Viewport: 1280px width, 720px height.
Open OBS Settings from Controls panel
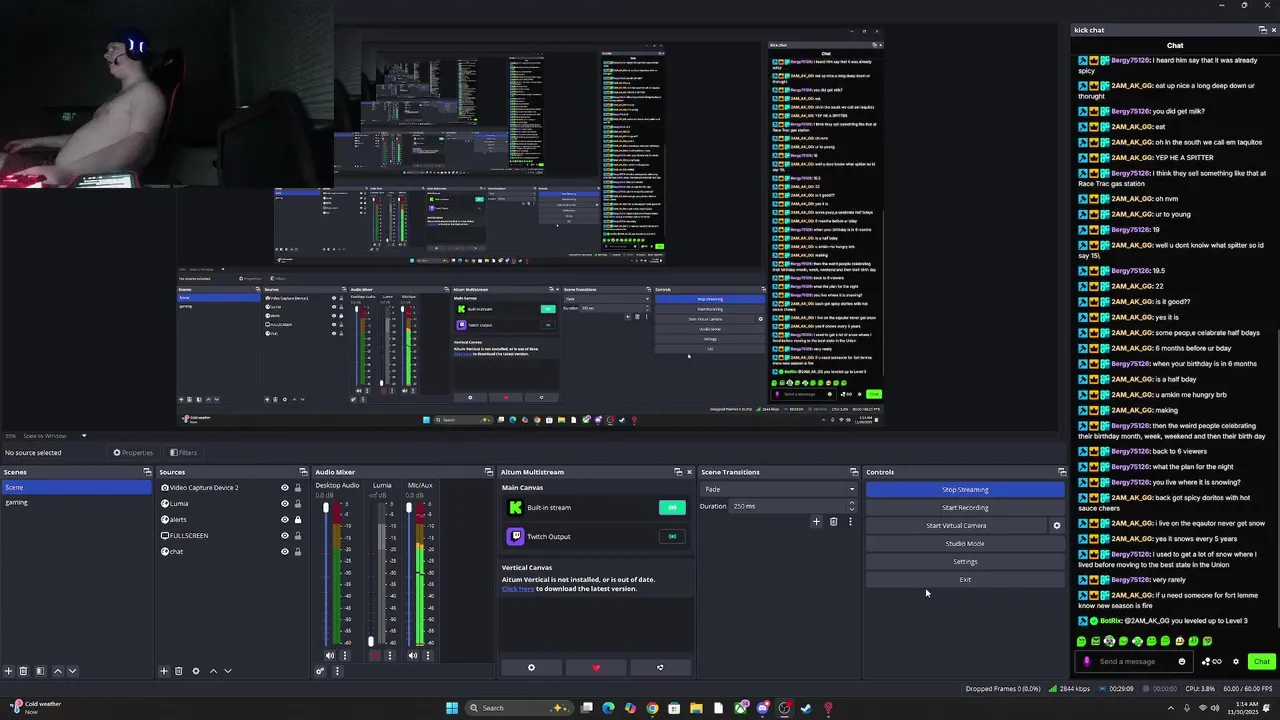pos(965,562)
